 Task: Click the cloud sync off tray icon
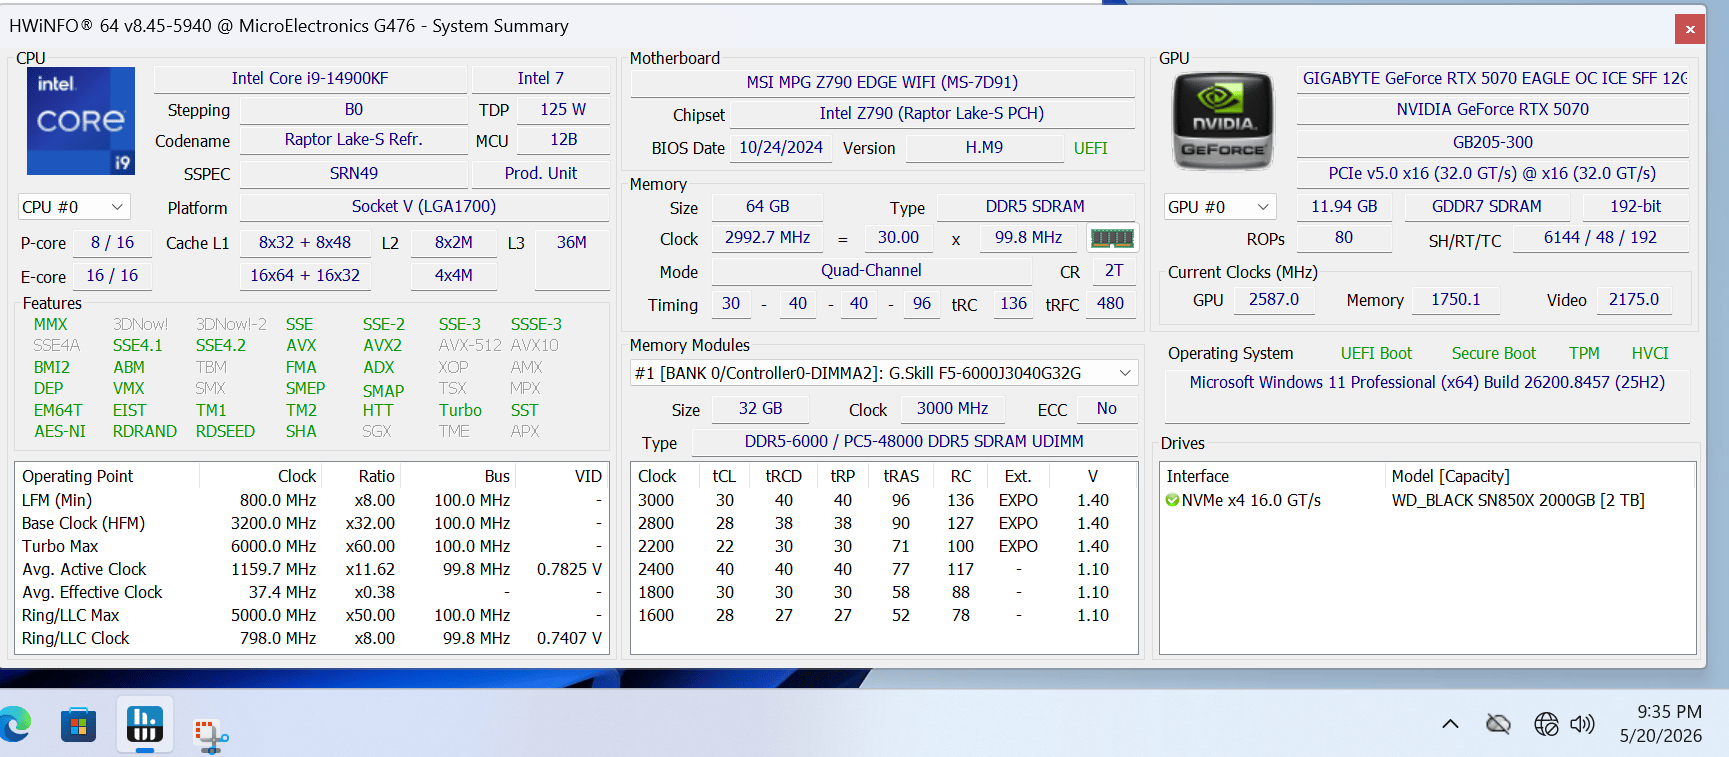pos(1498,724)
